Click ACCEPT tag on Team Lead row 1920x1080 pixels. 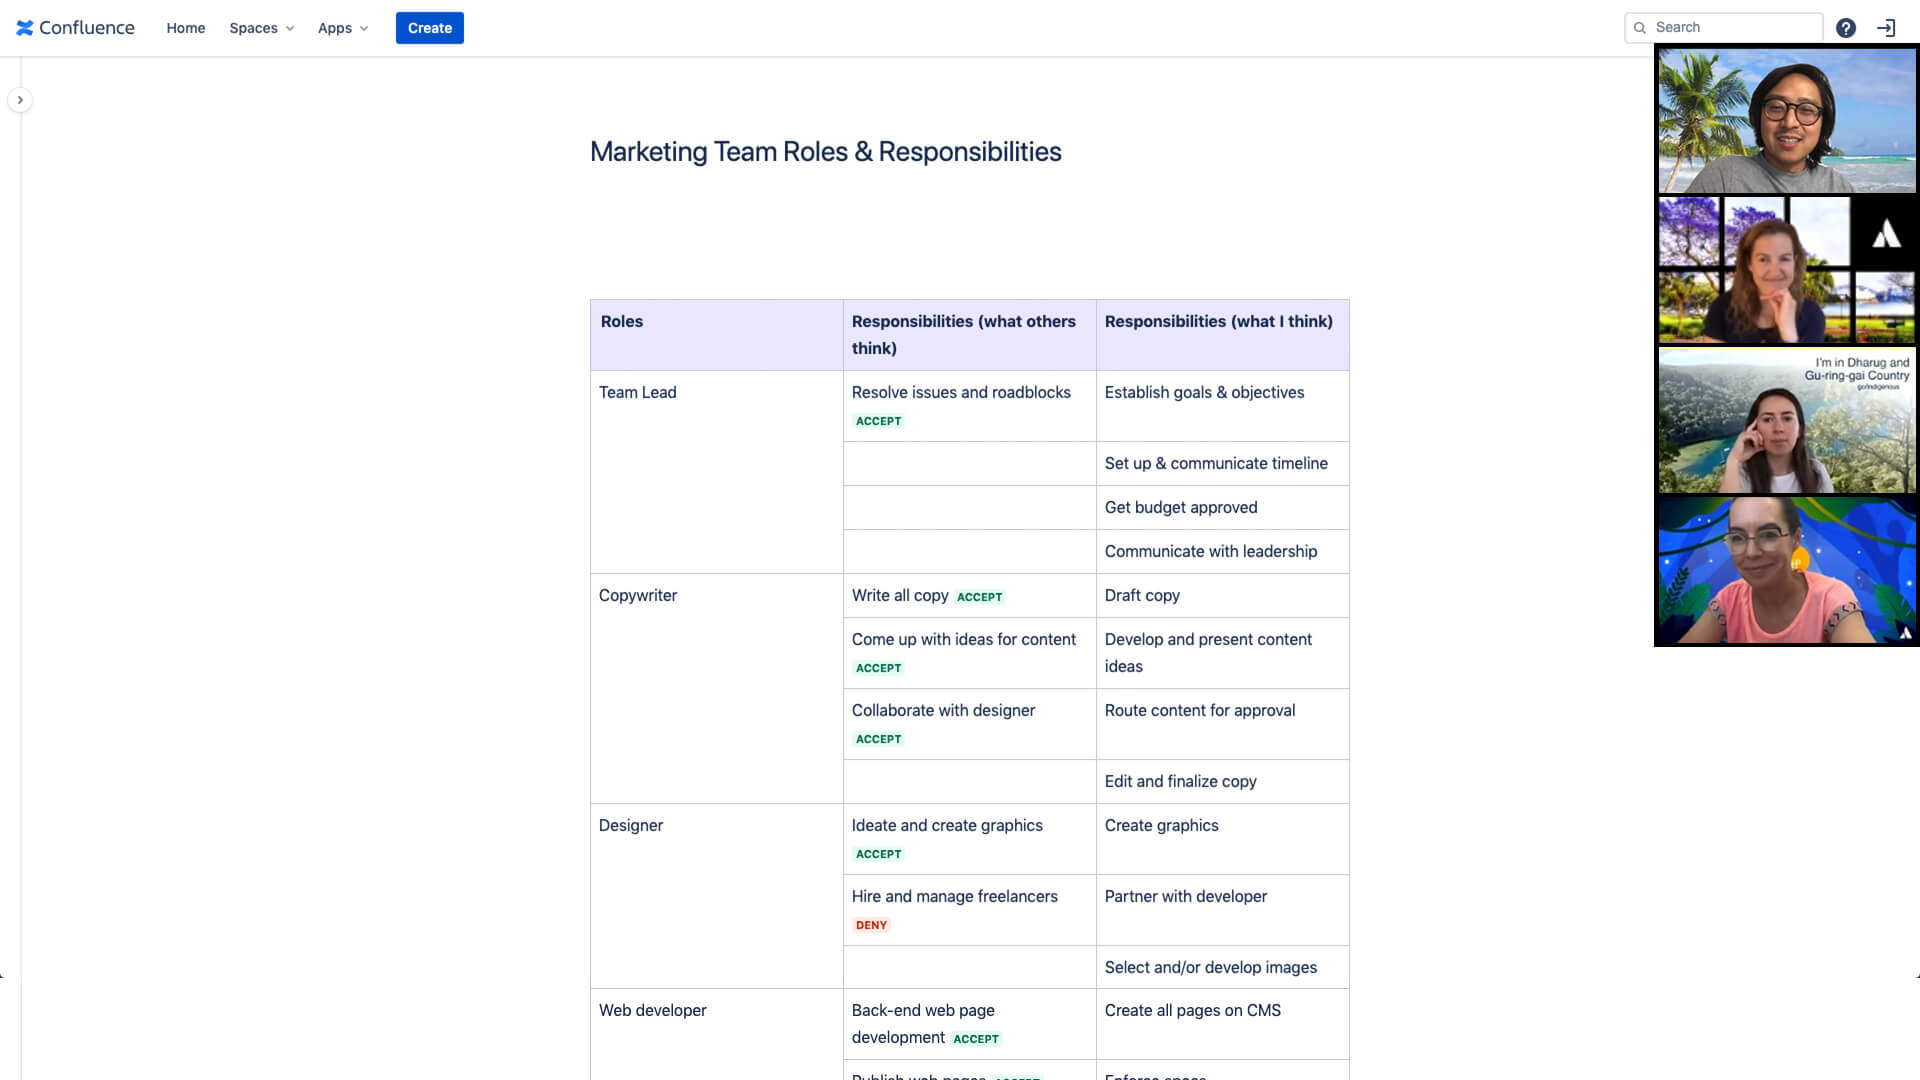point(878,419)
